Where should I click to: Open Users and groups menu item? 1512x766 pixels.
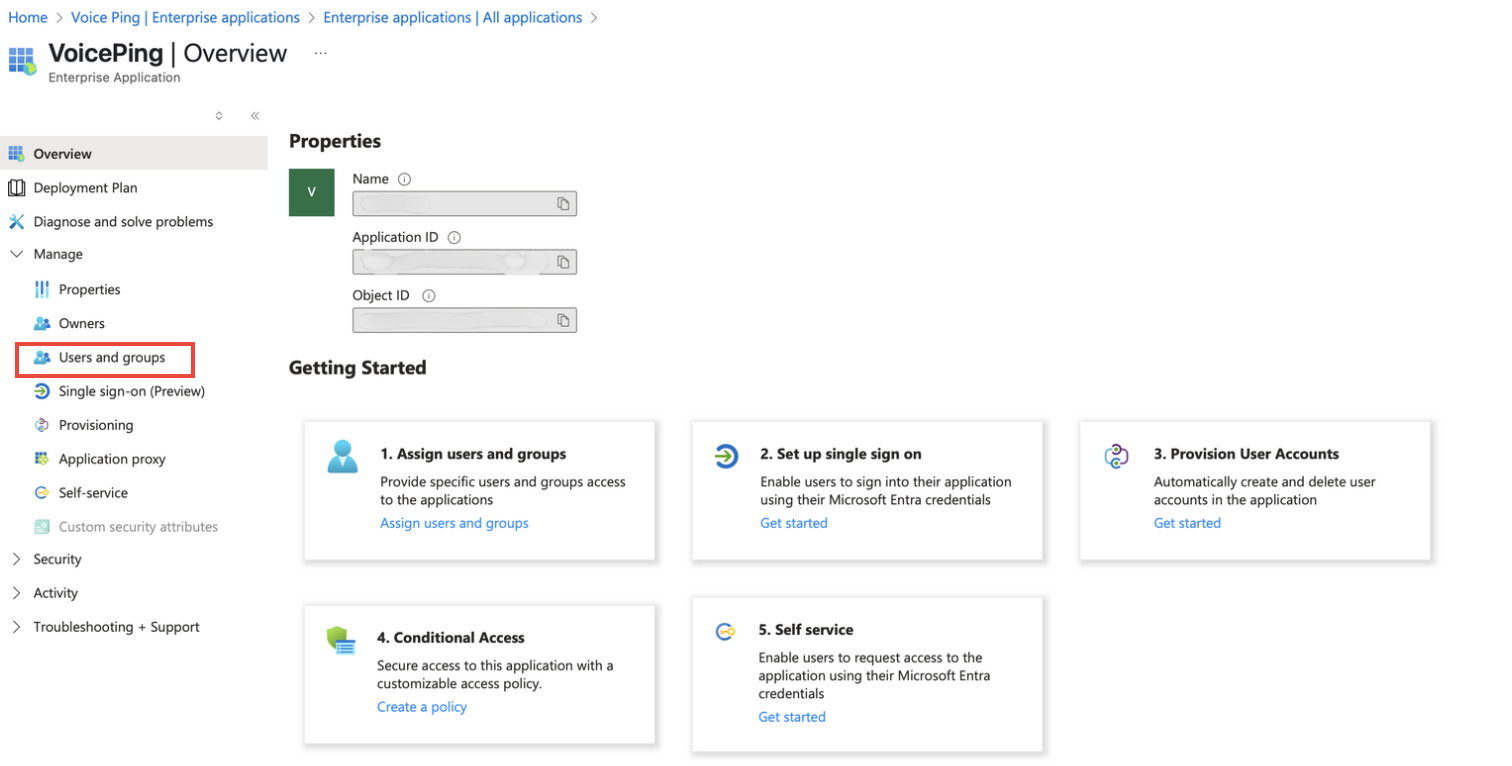[x=111, y=358]
